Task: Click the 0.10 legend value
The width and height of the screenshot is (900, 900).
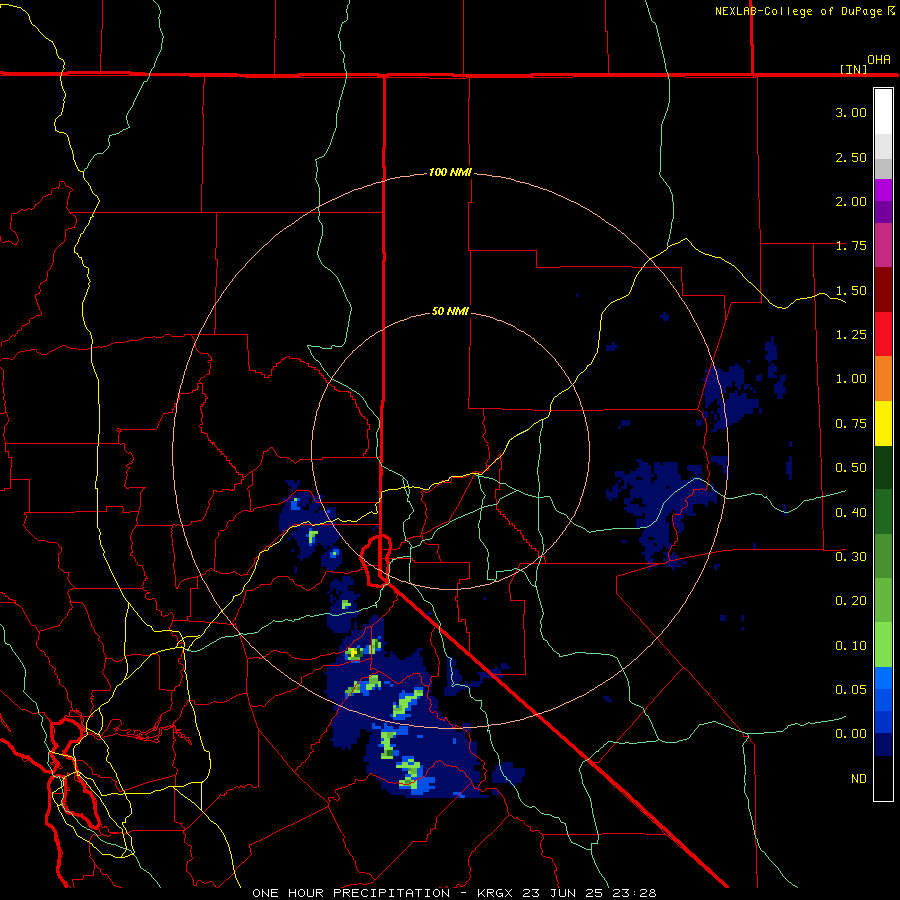Action: pyautogui.click(x=851, y=646)
